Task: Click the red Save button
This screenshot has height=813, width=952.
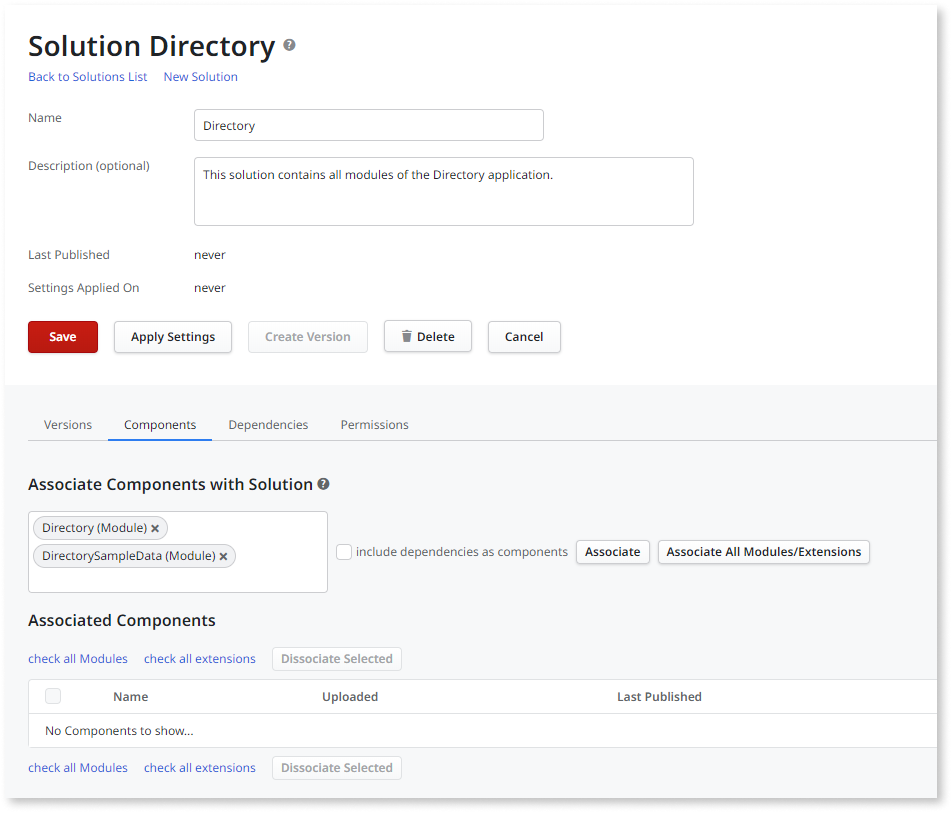Action: (x=63, y=337)
